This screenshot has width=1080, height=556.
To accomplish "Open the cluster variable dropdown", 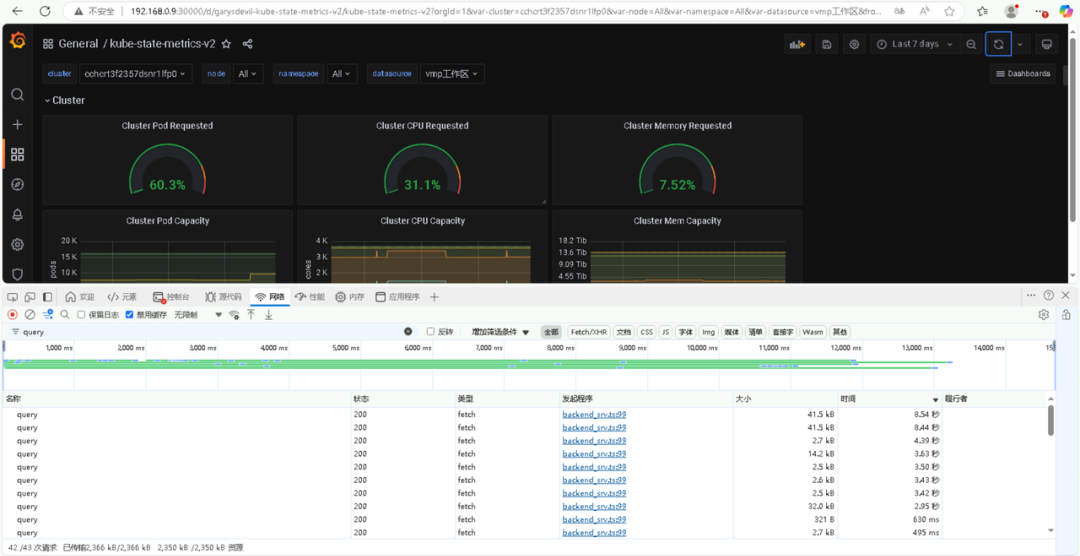I will pyautogui.click(x=136, y=74).
